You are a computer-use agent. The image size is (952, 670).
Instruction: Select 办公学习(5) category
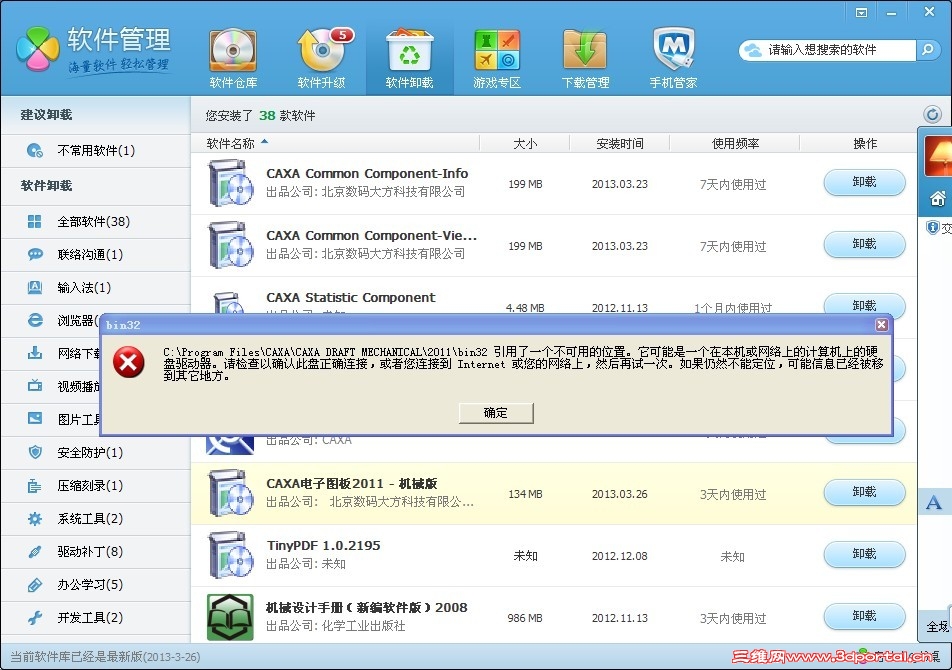tap(95, 584)
